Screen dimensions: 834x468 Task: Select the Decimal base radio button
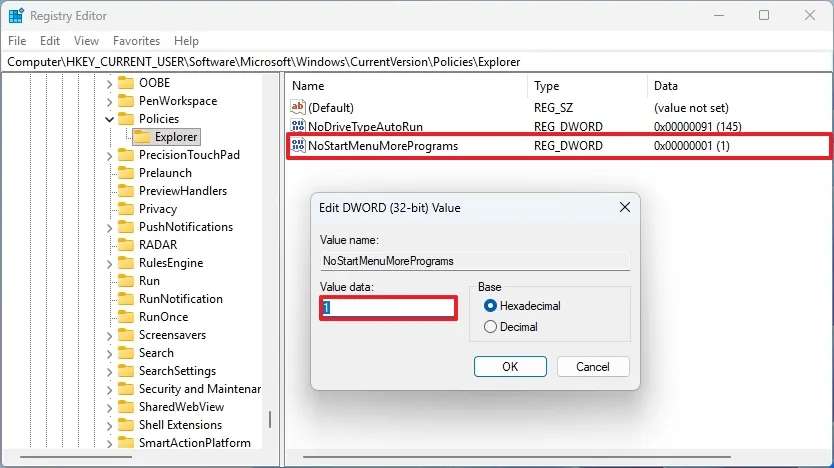pos(490,327)
